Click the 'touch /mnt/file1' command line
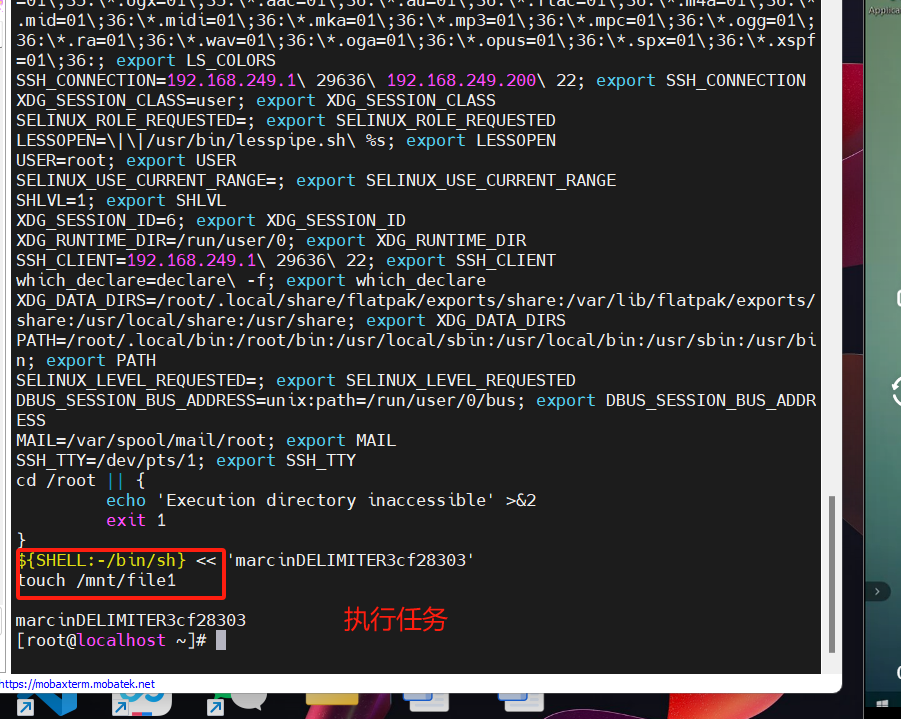The image size is (901, 719). tap(96, 580)
